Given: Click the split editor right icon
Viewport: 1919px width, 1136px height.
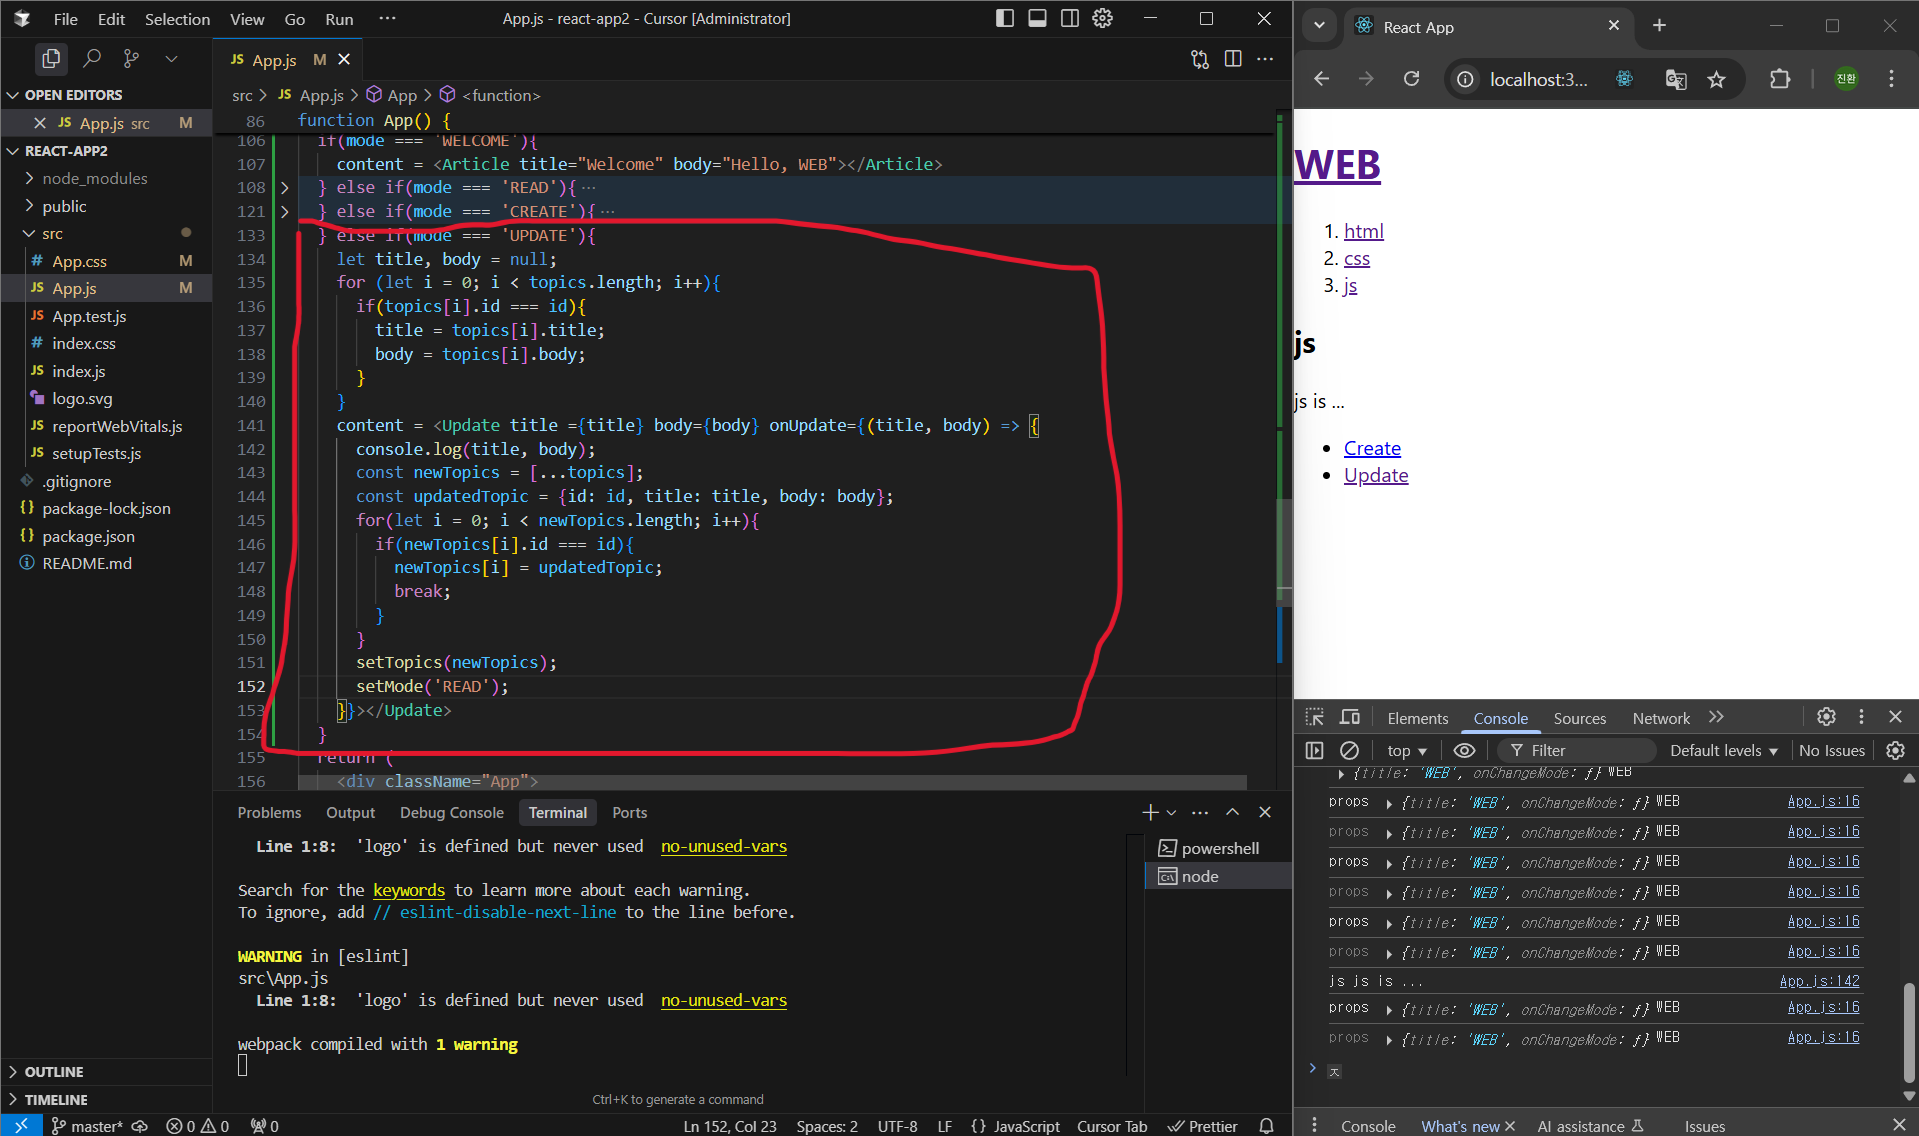Looking at the screenshot, I should pos(1233,59).
